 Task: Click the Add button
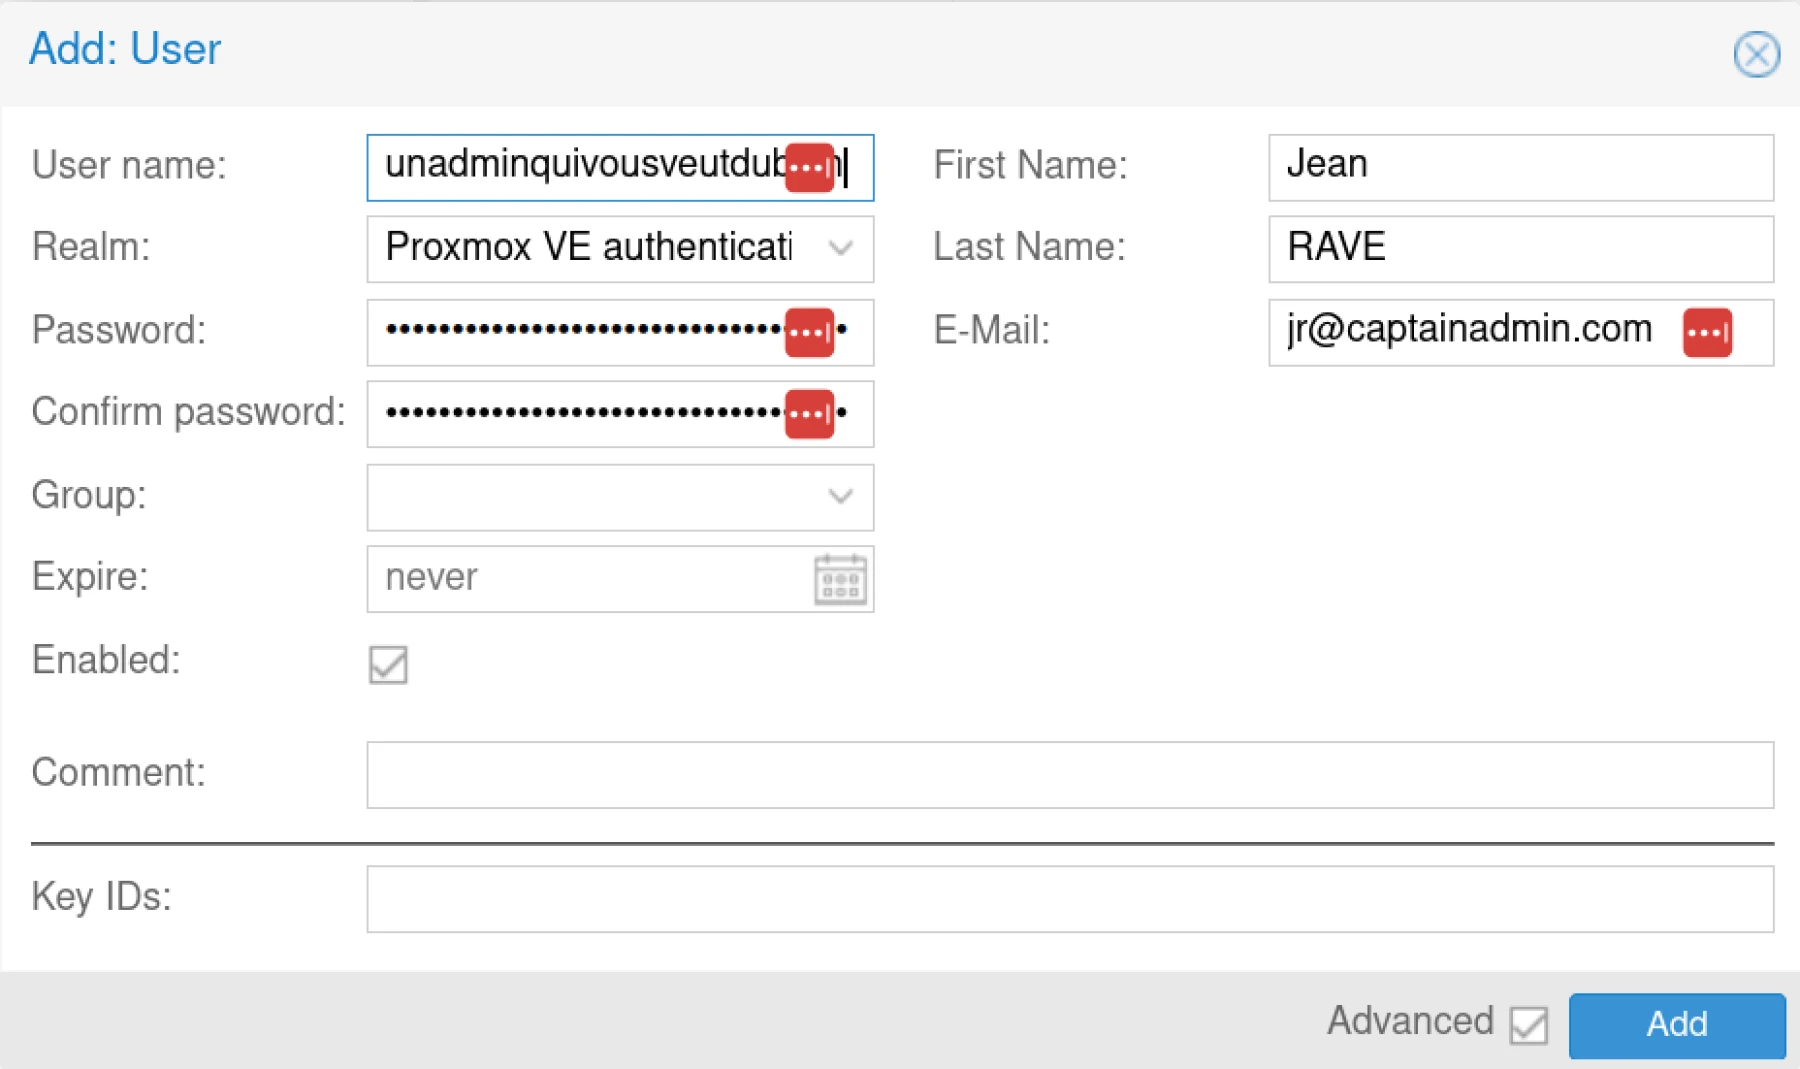click(x=1676, y=1024)
